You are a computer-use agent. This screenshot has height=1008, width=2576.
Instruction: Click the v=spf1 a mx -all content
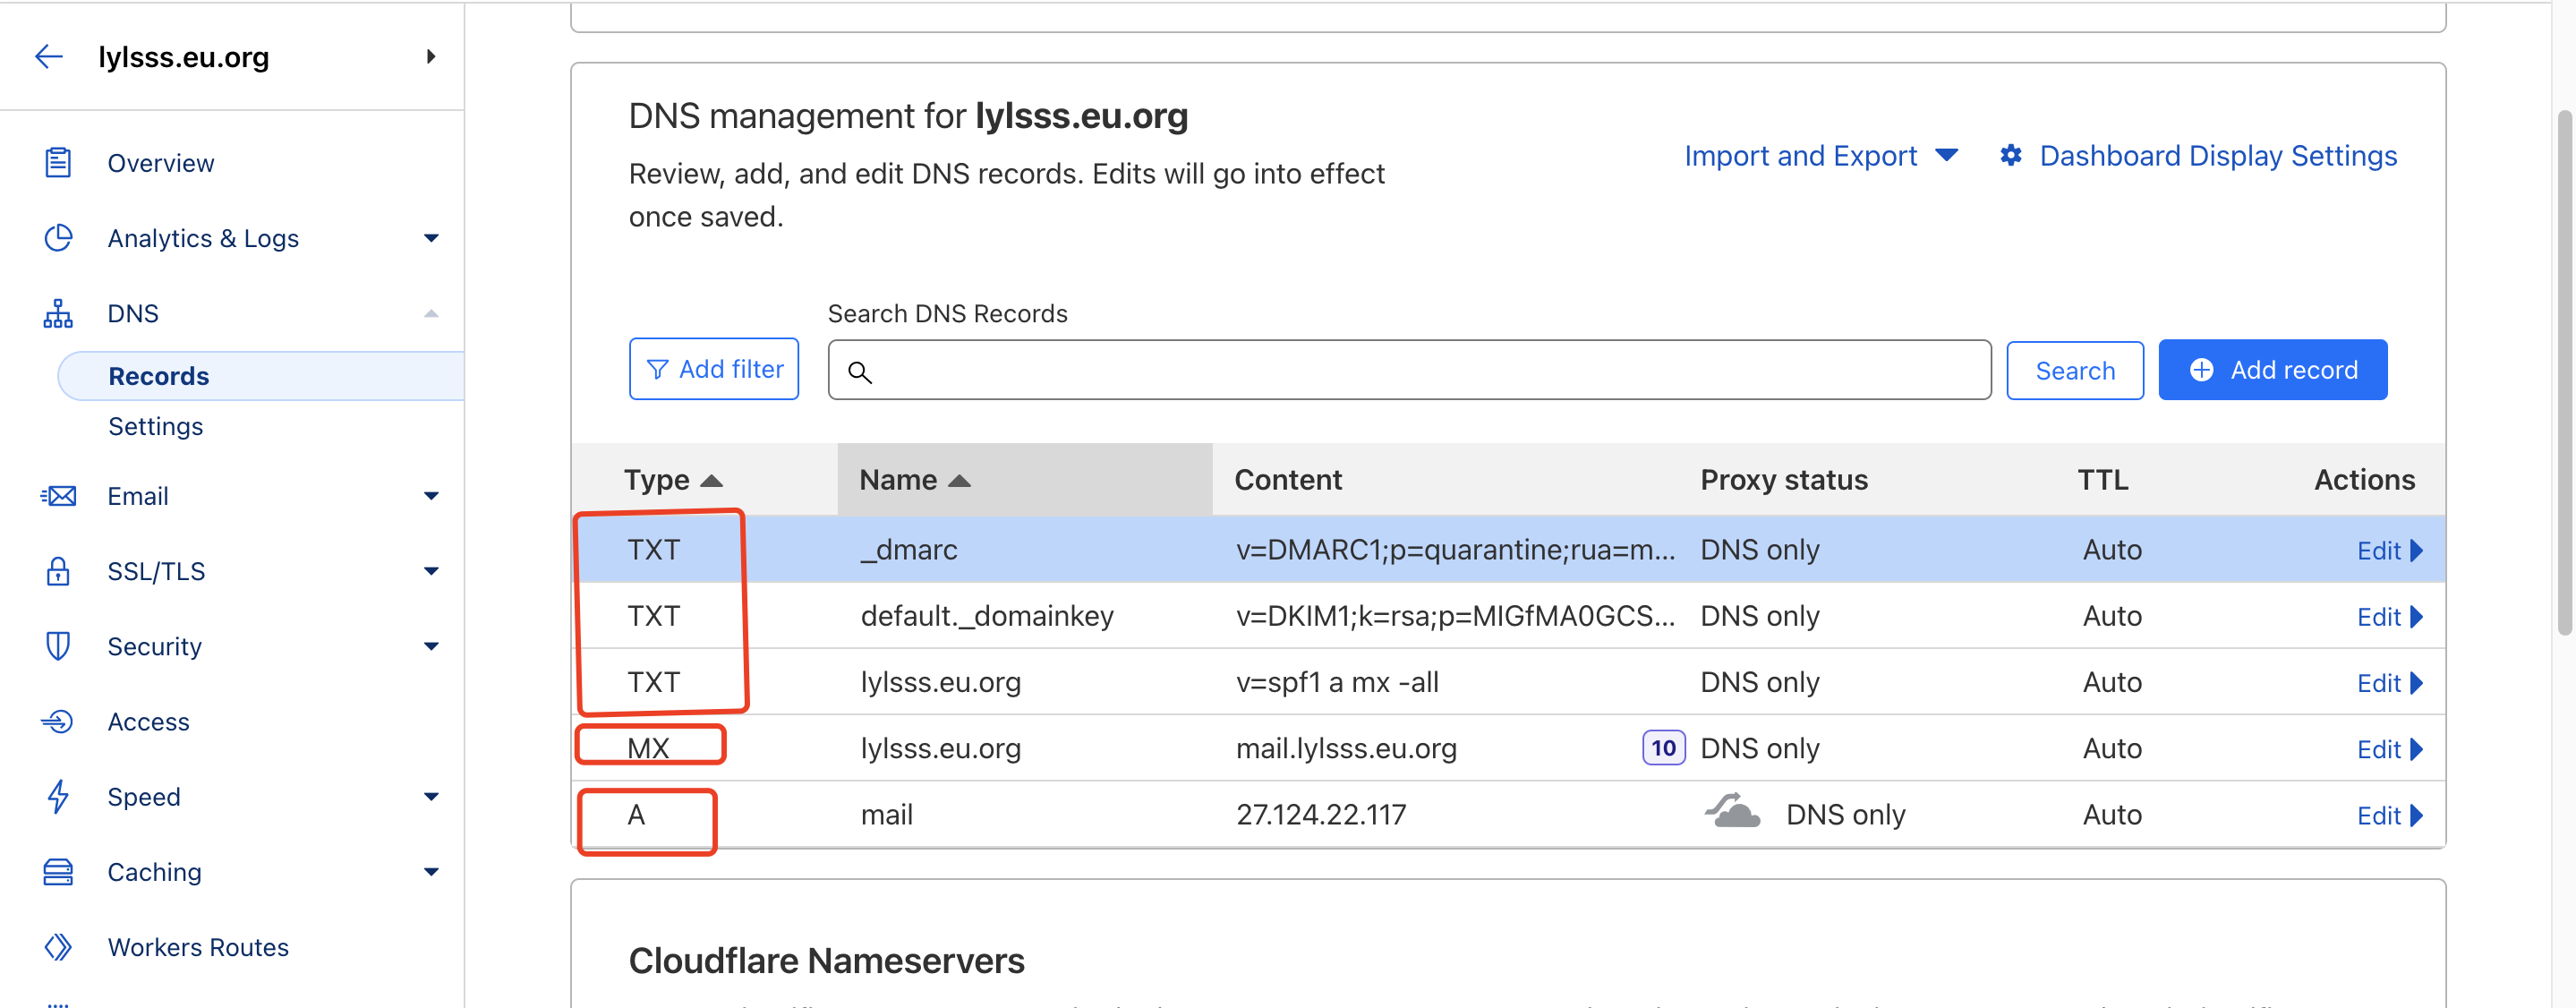coord(1337,683)
